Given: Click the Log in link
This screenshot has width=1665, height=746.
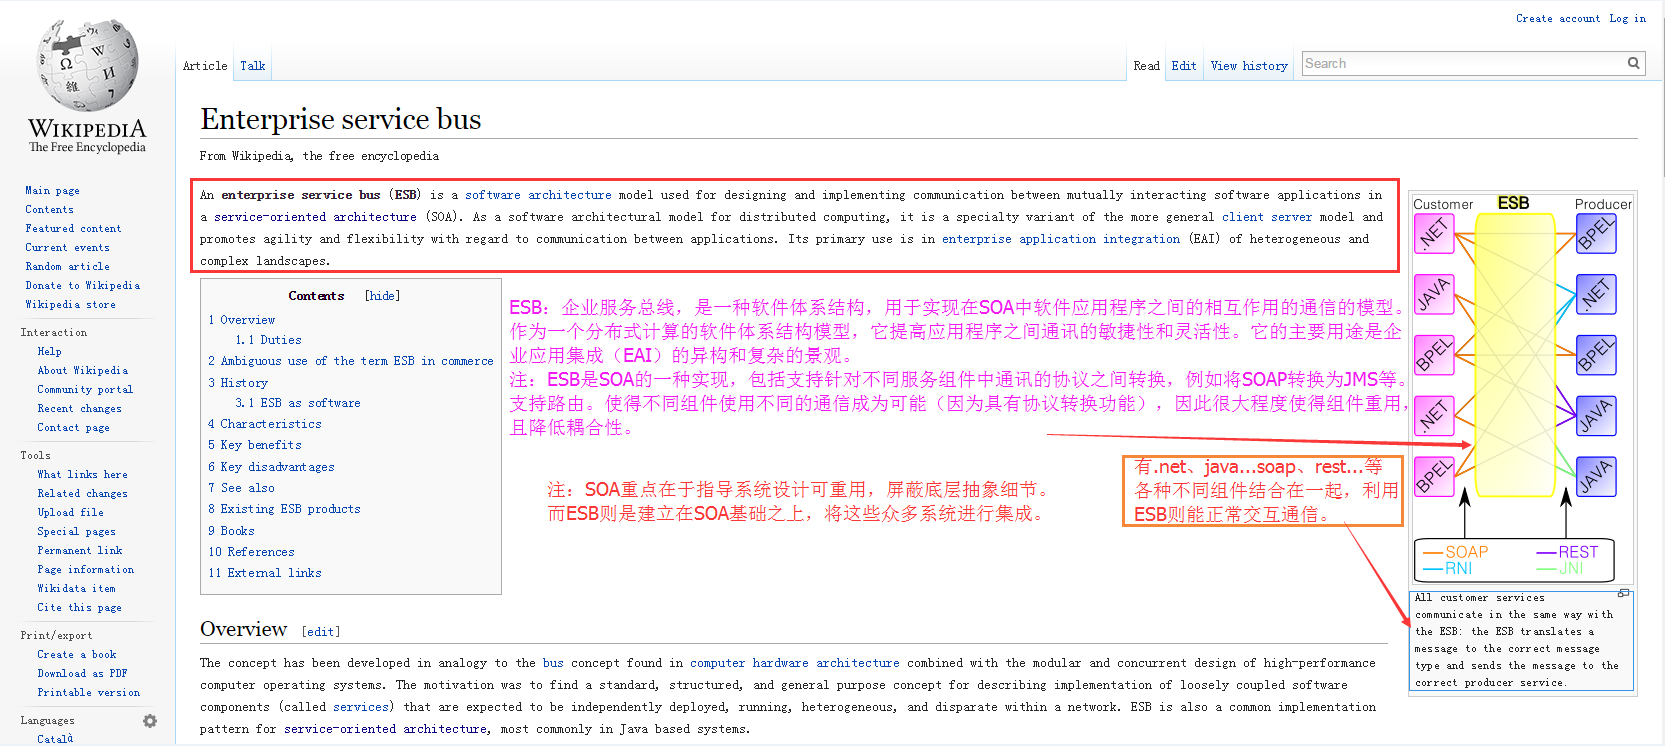Looking at the screenshot, I should tap(1627, 19).
